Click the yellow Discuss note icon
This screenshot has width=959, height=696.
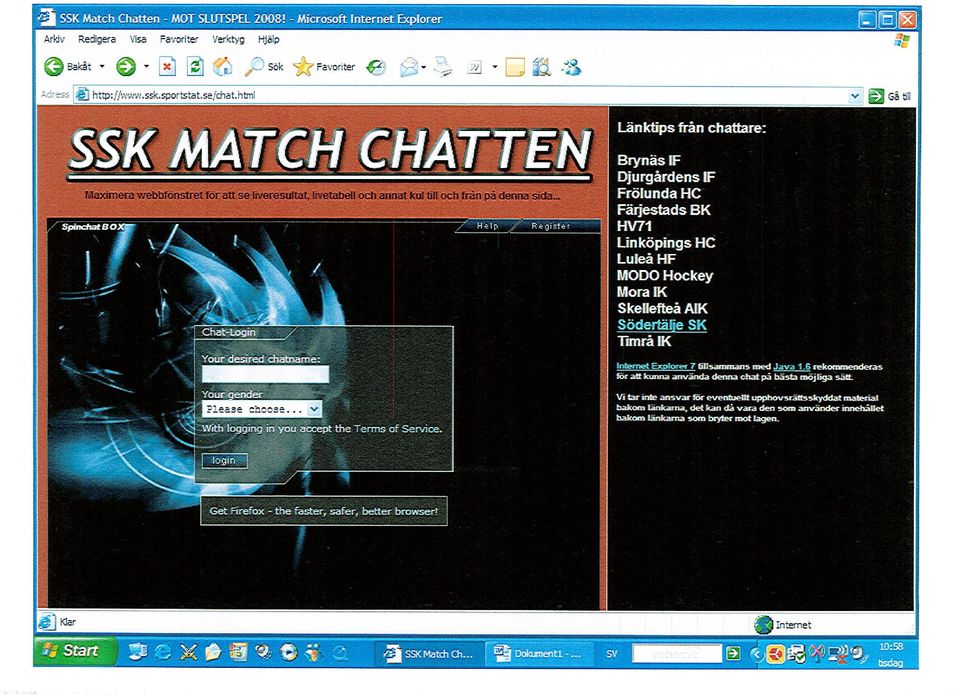click(515, 67)
